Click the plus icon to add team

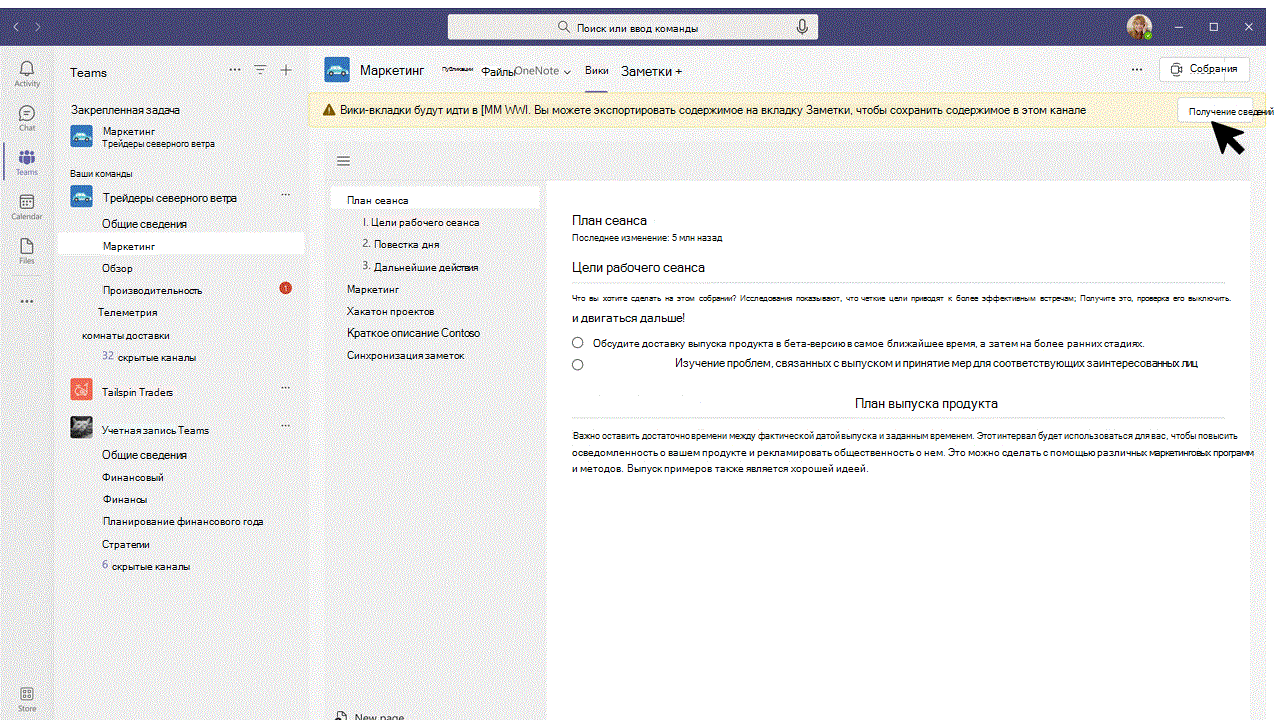click(286, 70)
